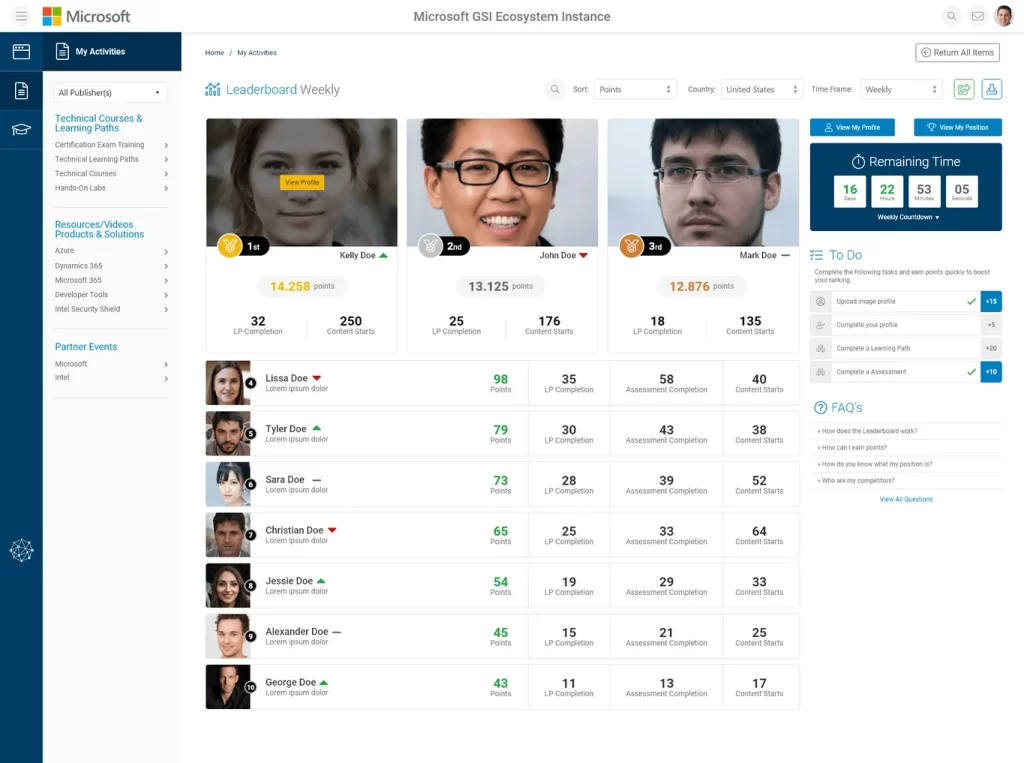This screenshot has height=763, width=1024.
Task: Select the document sidebar icon
Action: point(22,91)
